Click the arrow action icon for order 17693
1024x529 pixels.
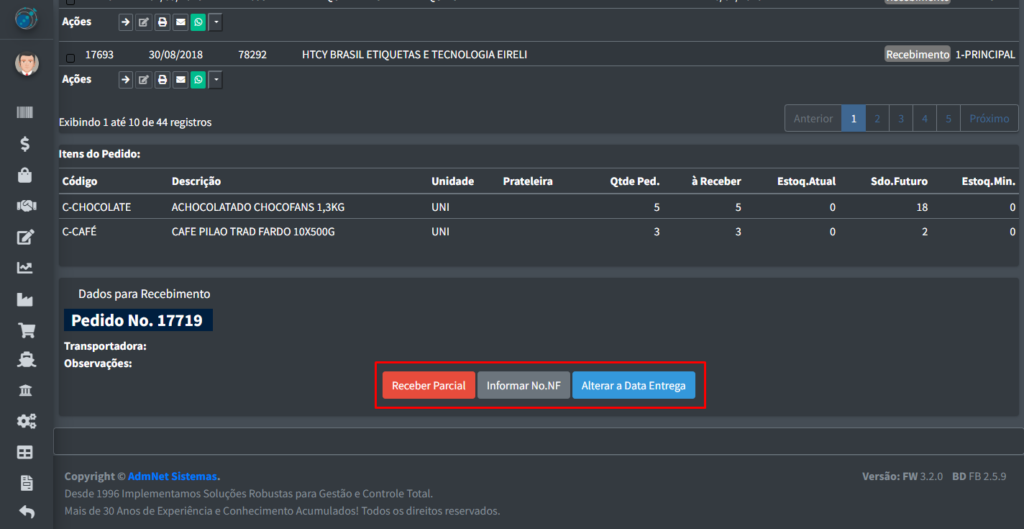126,80
